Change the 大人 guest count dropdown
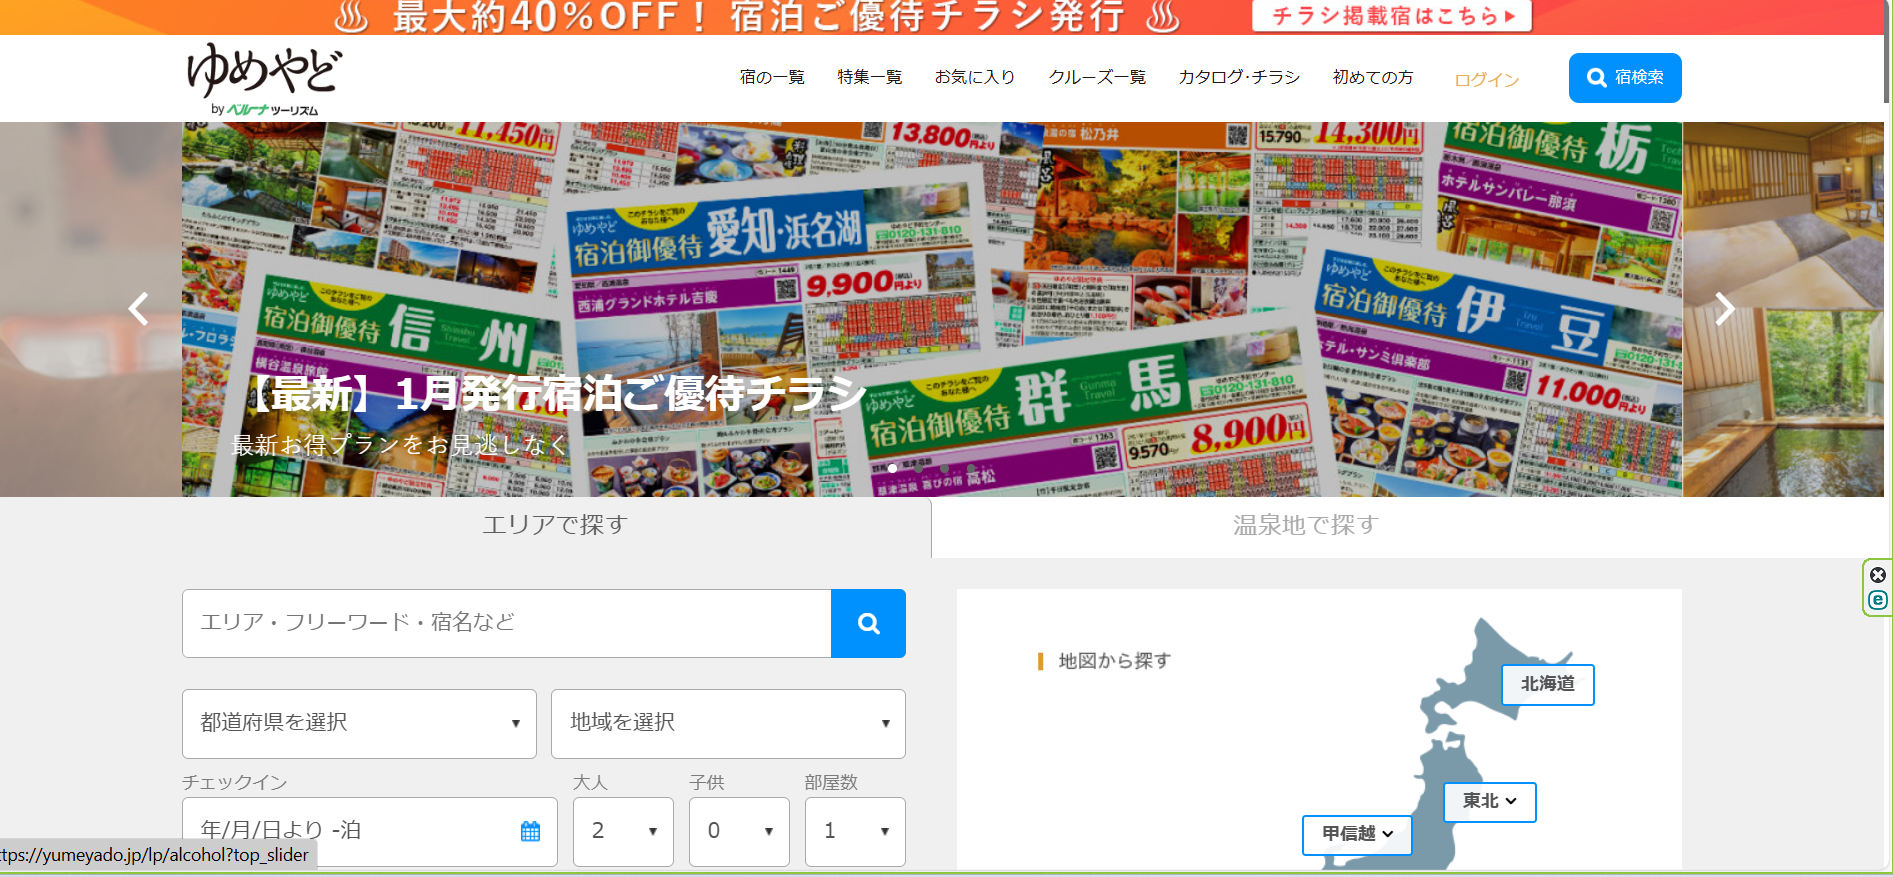 (x=623, y=831)
